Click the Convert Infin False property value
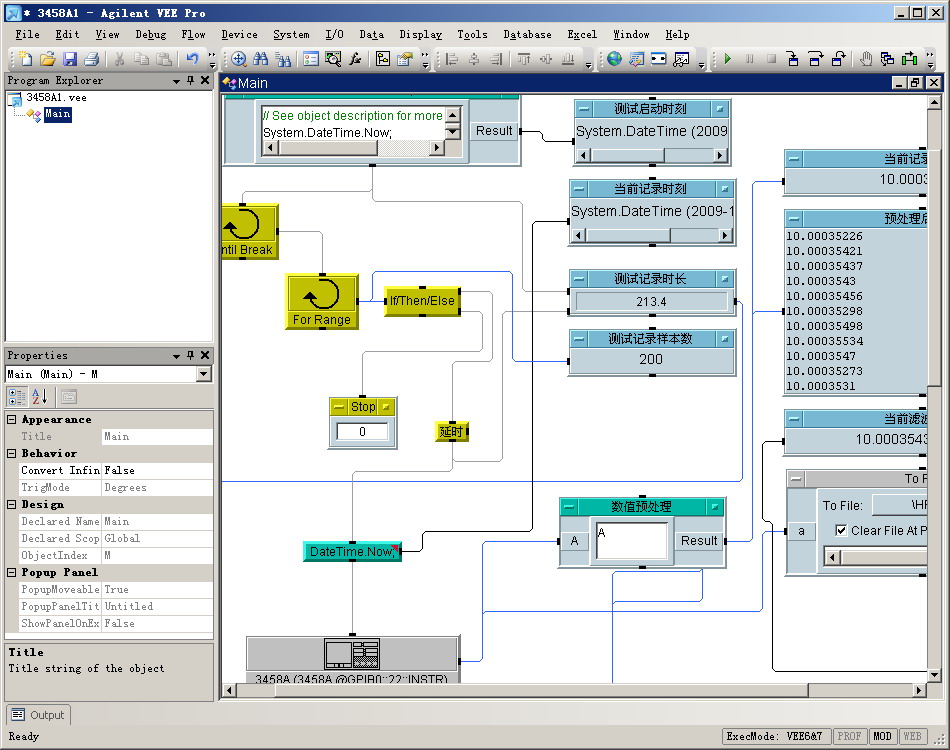The height and width of the screenshot is (750, 950). tap(158, 470)
